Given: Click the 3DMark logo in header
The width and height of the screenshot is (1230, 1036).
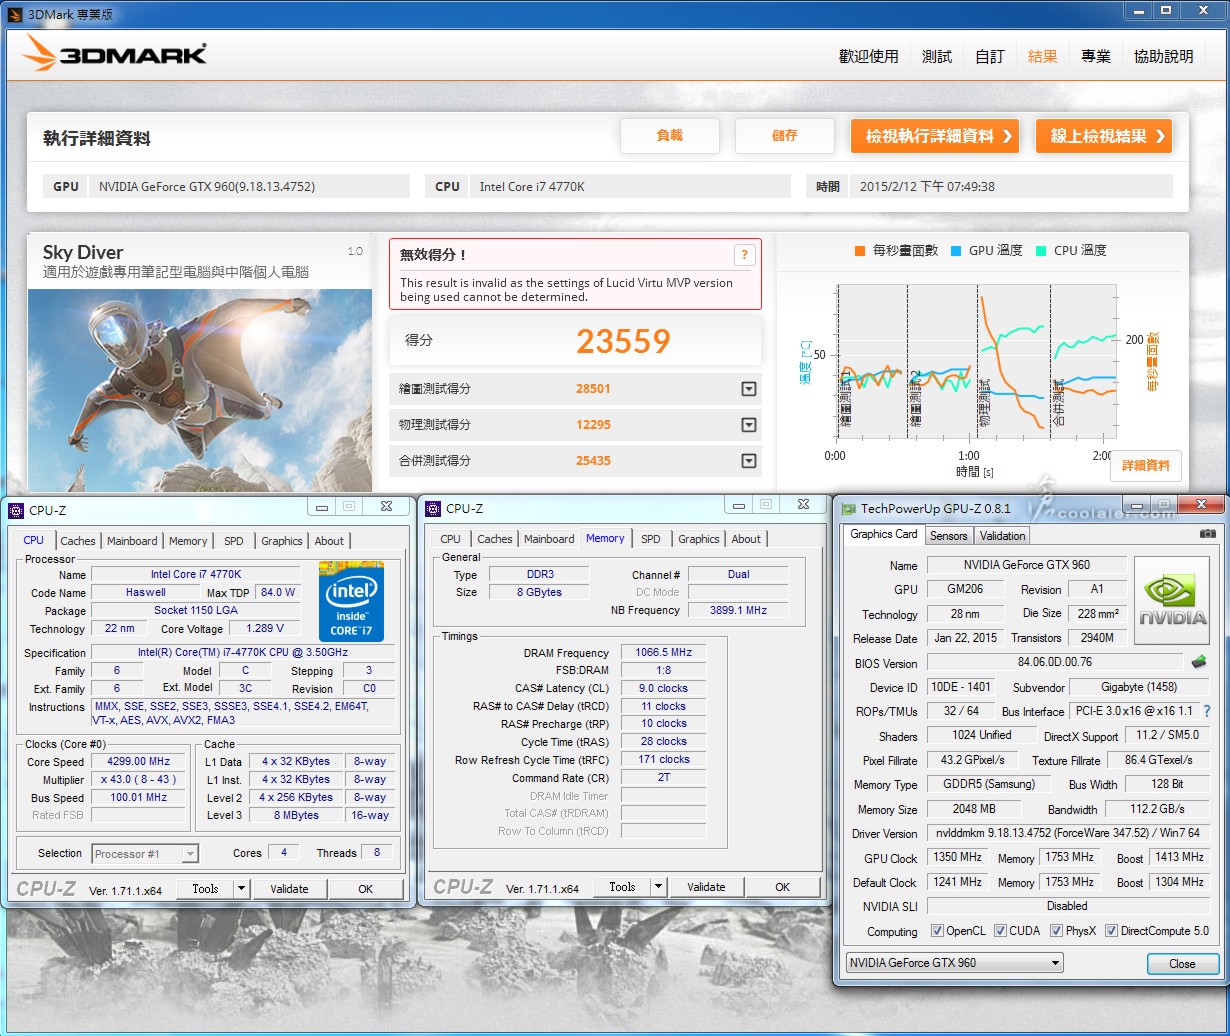Looking at the screenshot, I should click(115, 54).
